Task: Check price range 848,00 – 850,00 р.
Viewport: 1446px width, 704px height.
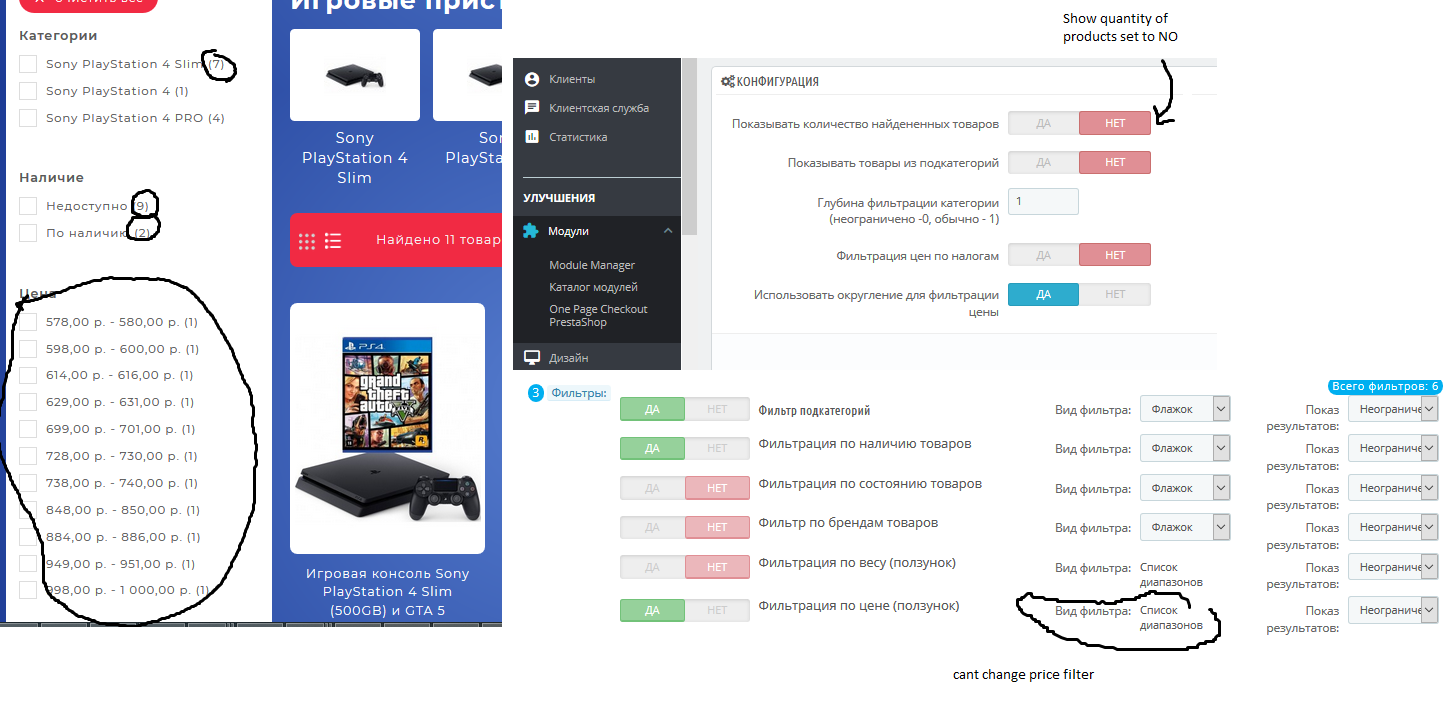Action: pos(28,510)
